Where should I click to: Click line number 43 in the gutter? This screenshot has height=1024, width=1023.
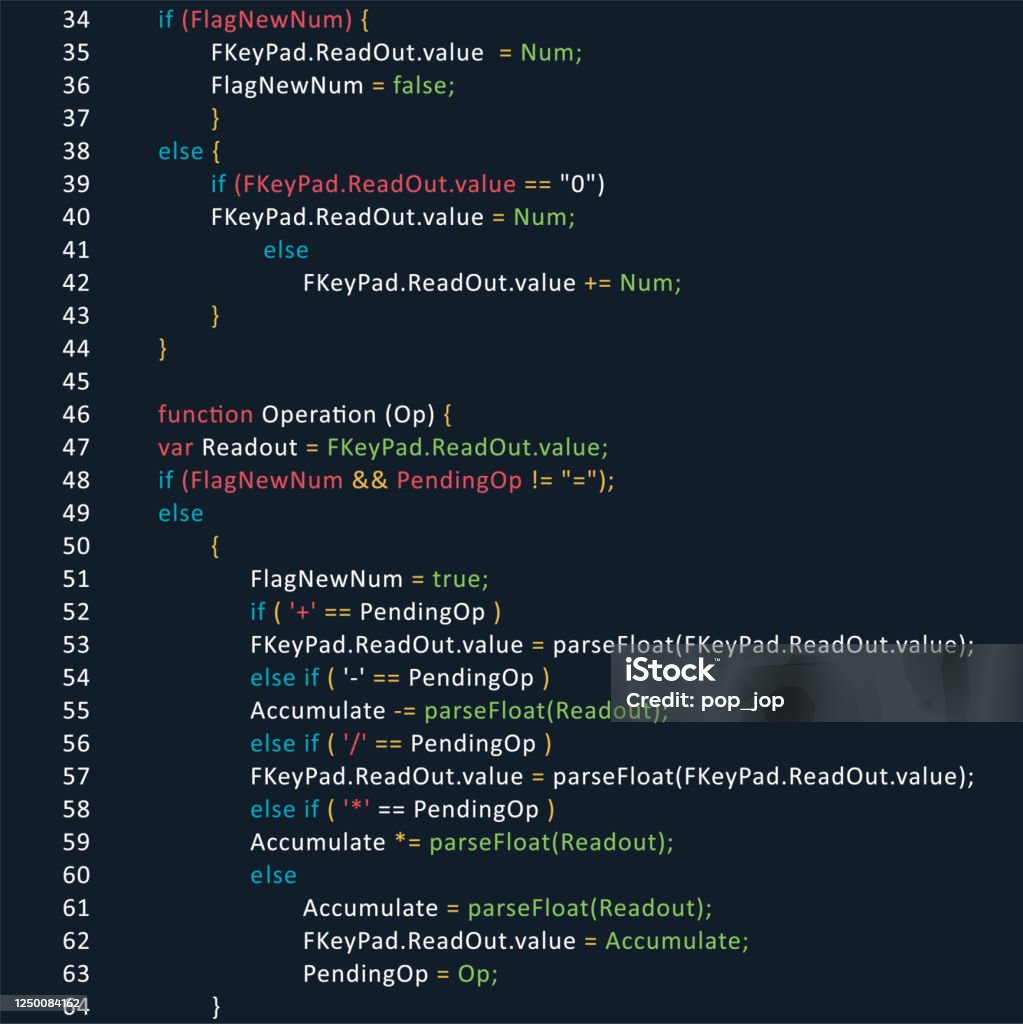tap(76, 316)
